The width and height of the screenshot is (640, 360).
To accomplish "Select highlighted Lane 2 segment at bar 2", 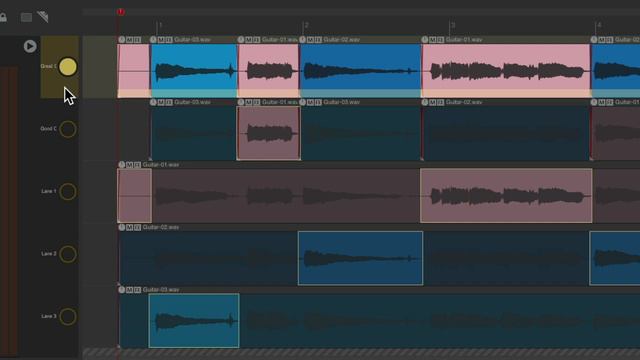I will pyautogui.click(x=360, y=258).
